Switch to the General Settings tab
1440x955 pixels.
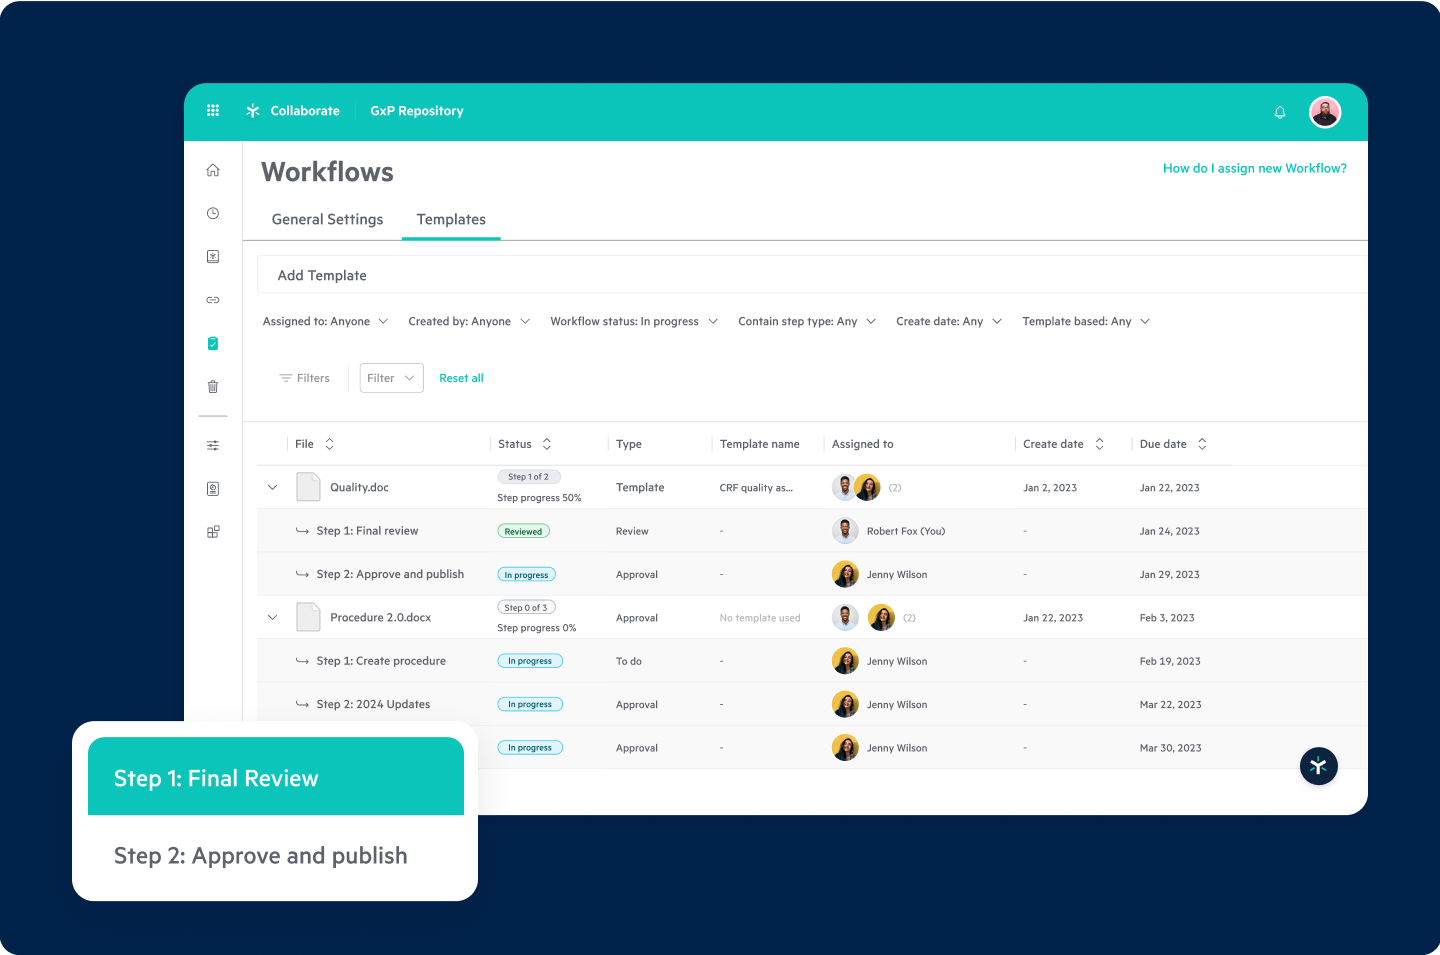327,219
